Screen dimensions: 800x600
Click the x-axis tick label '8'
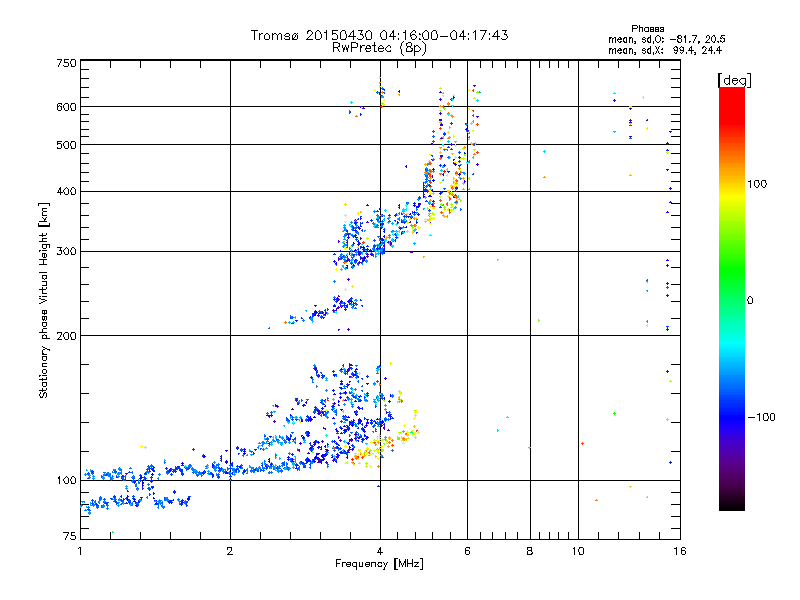click(x=530, y=551)
